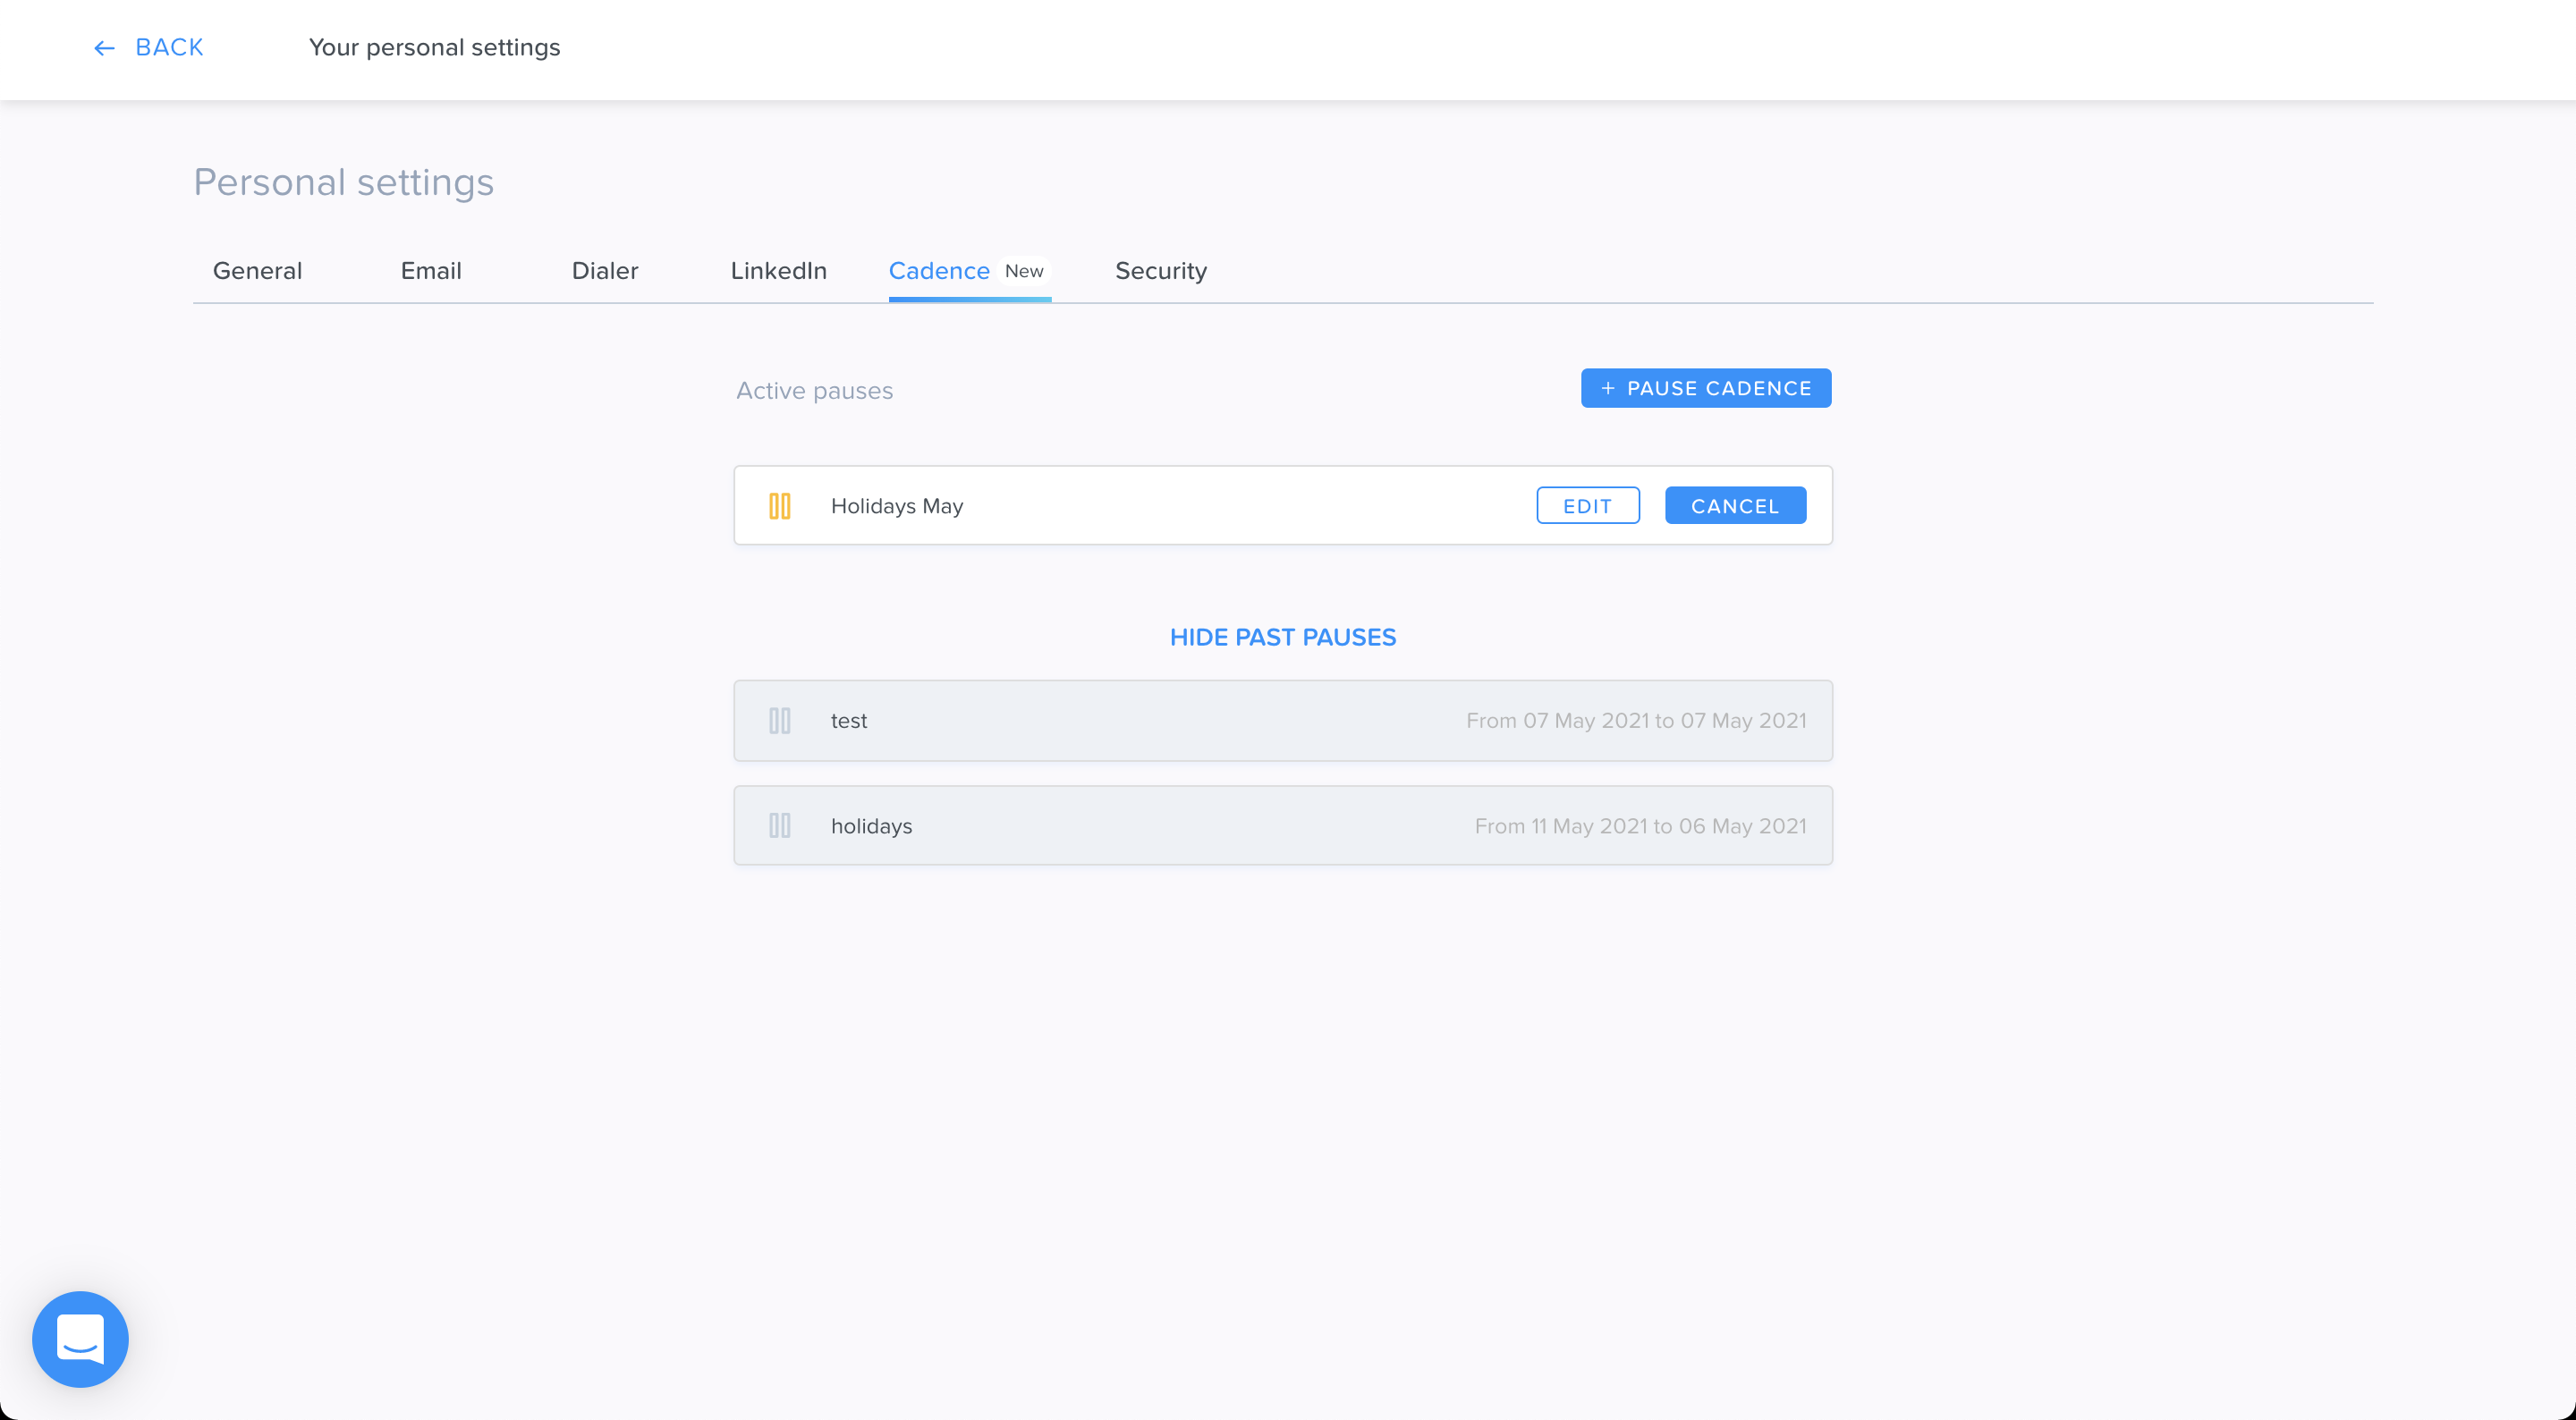
Task: Click 'From 07 May 2021 to 07 May 2021'
Action: point(1636,721)
